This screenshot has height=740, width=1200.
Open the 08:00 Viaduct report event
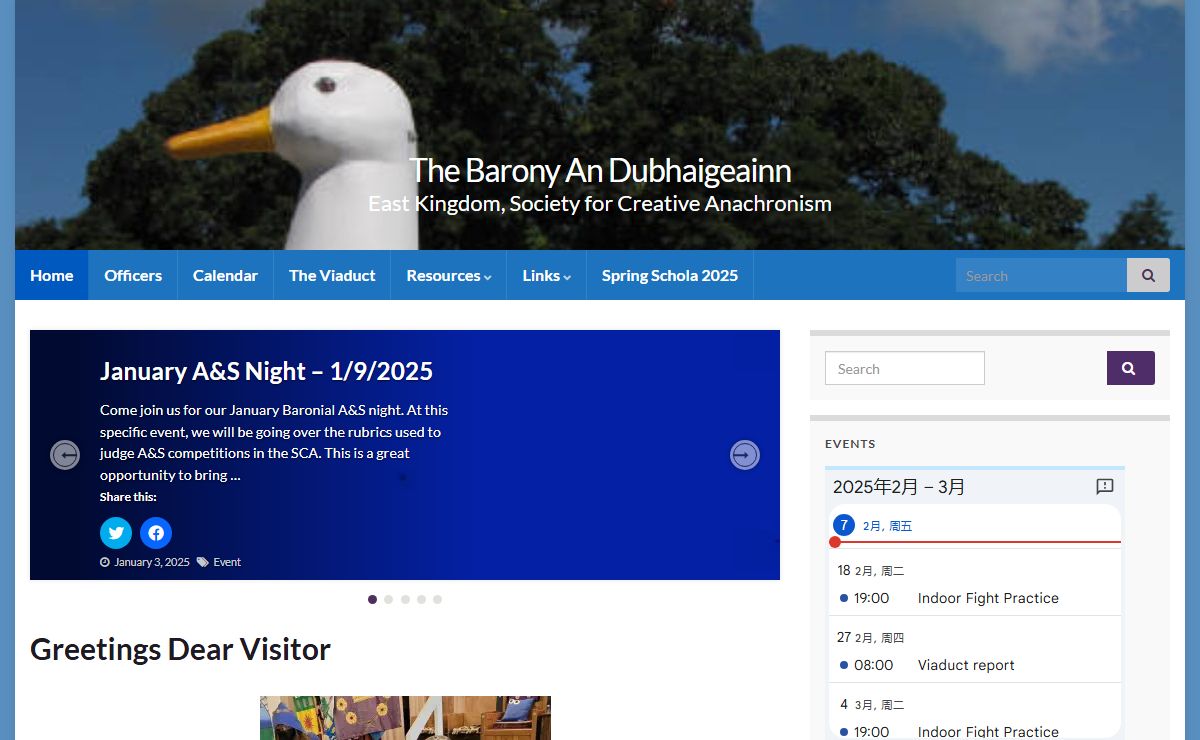[975, 665]
